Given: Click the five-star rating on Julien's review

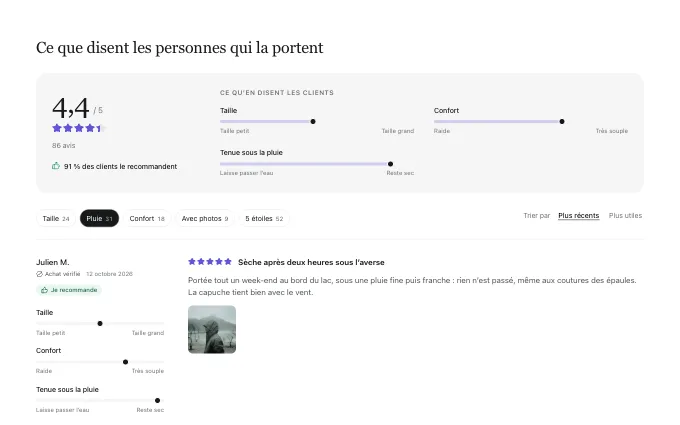Looking at the screenshot, I should coord(210,262).
